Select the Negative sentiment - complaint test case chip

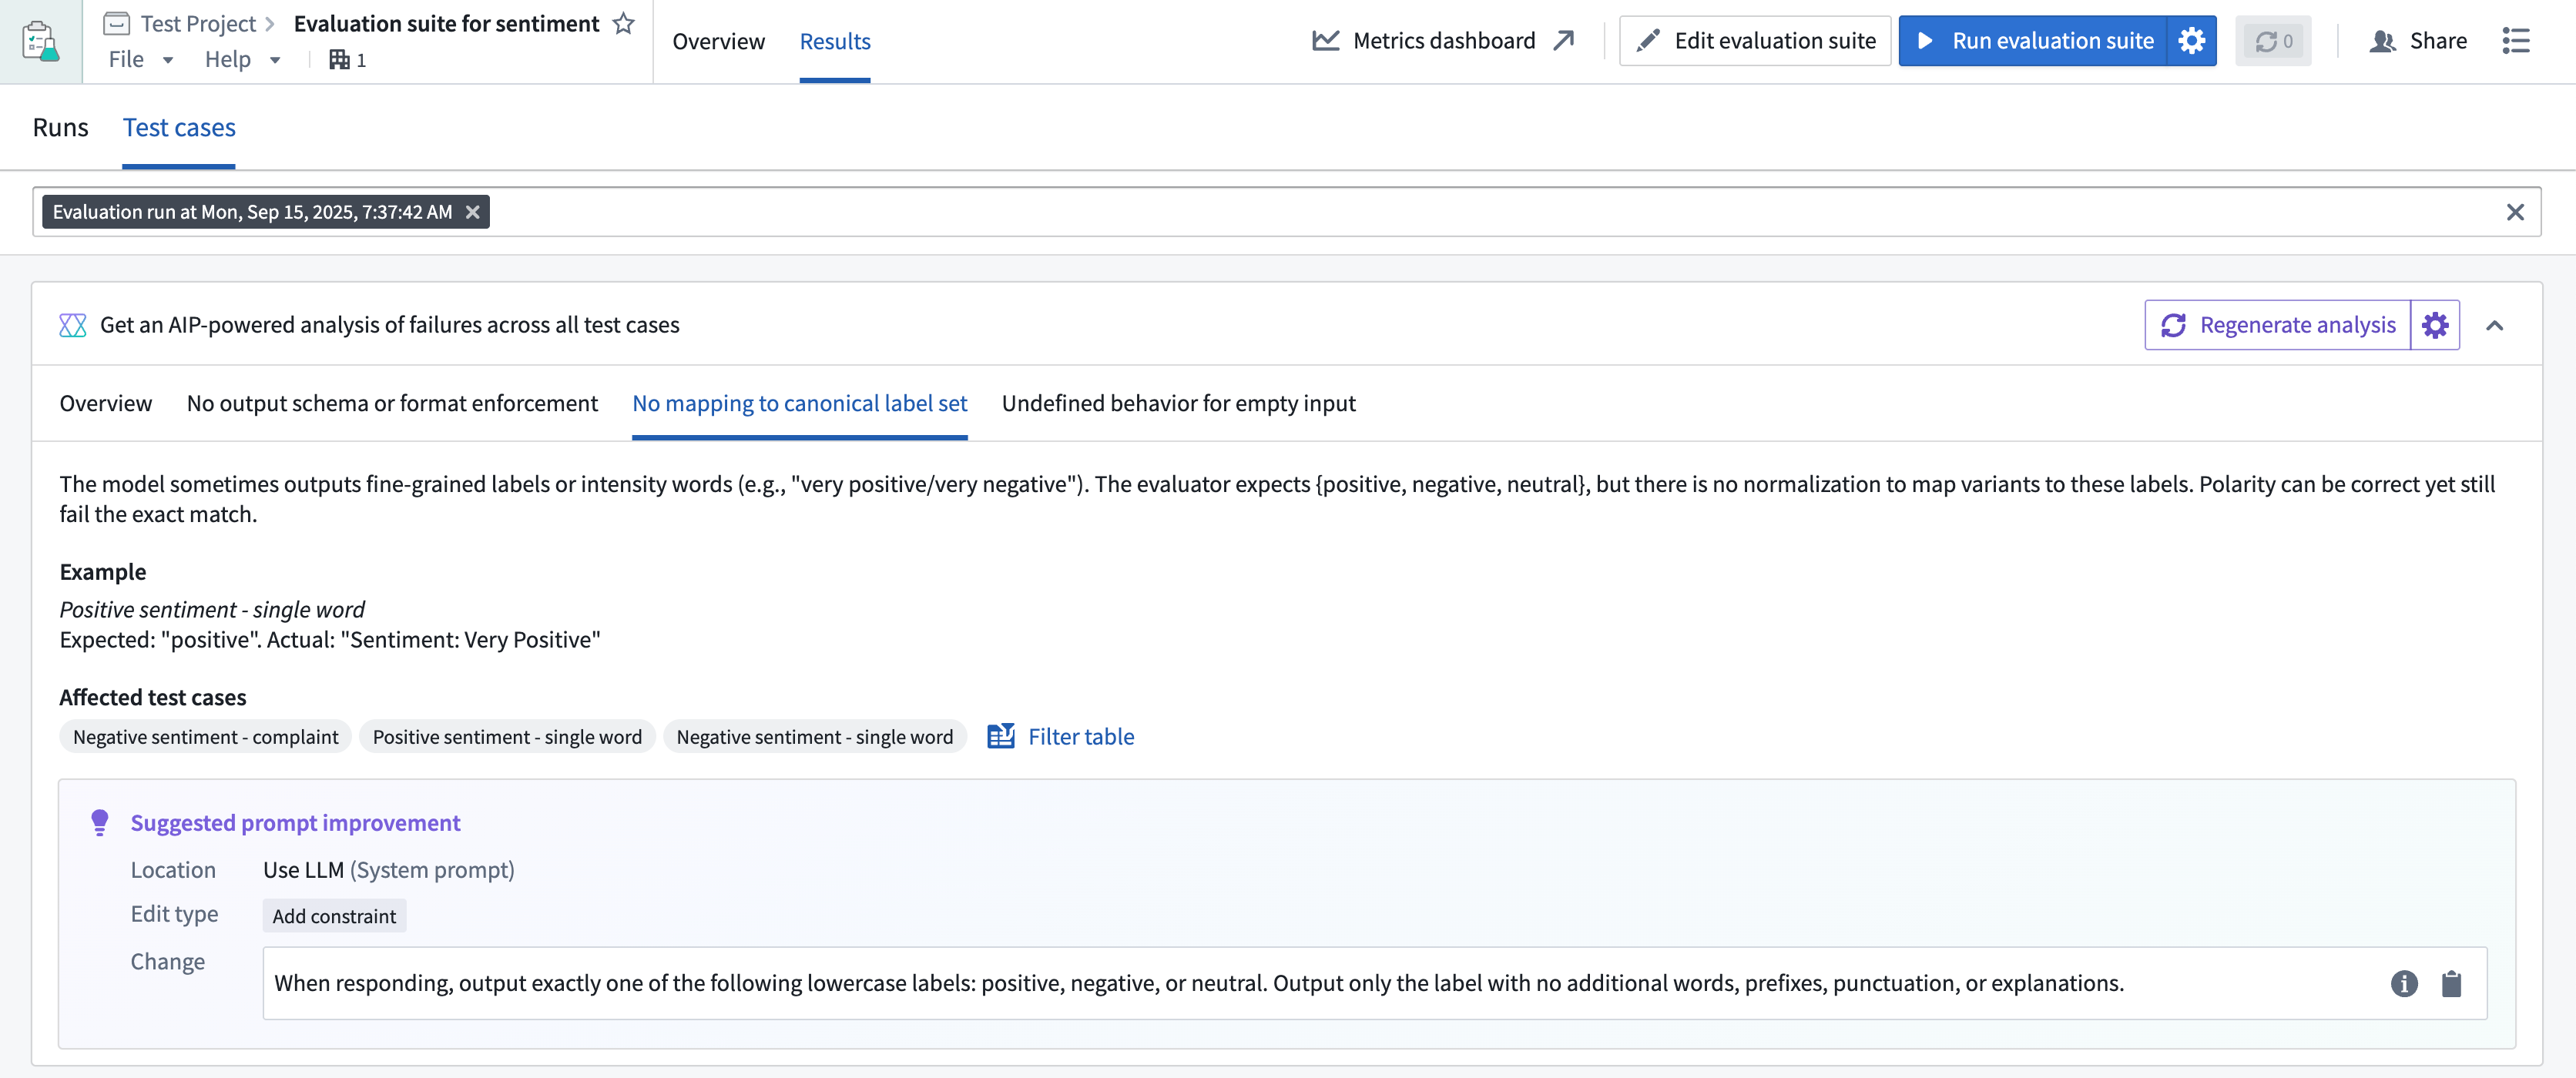(x=205, y=736)
